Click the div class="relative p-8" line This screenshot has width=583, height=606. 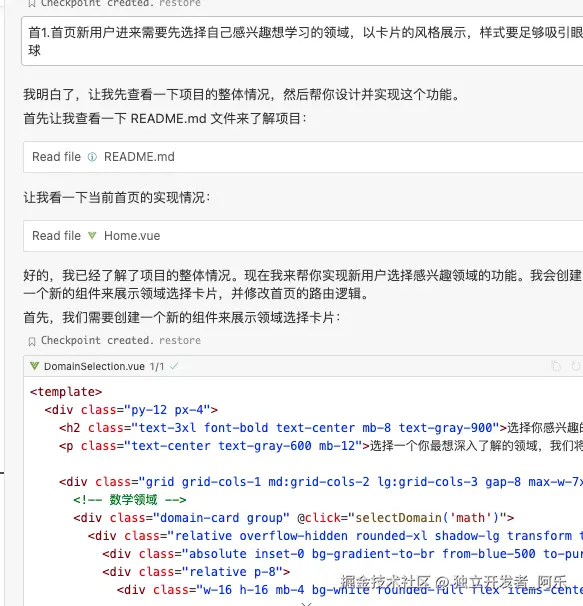(196, 572)
